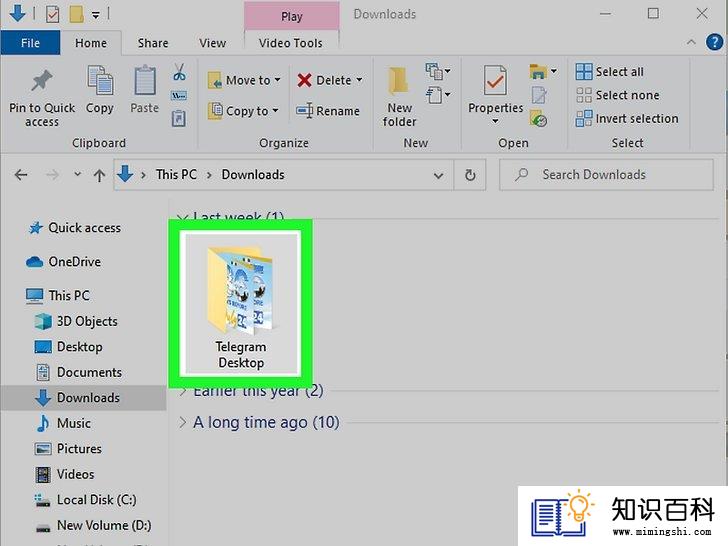Click the Cut scissors icon
The width and height of the screenshot is (728, 546).
179,72
